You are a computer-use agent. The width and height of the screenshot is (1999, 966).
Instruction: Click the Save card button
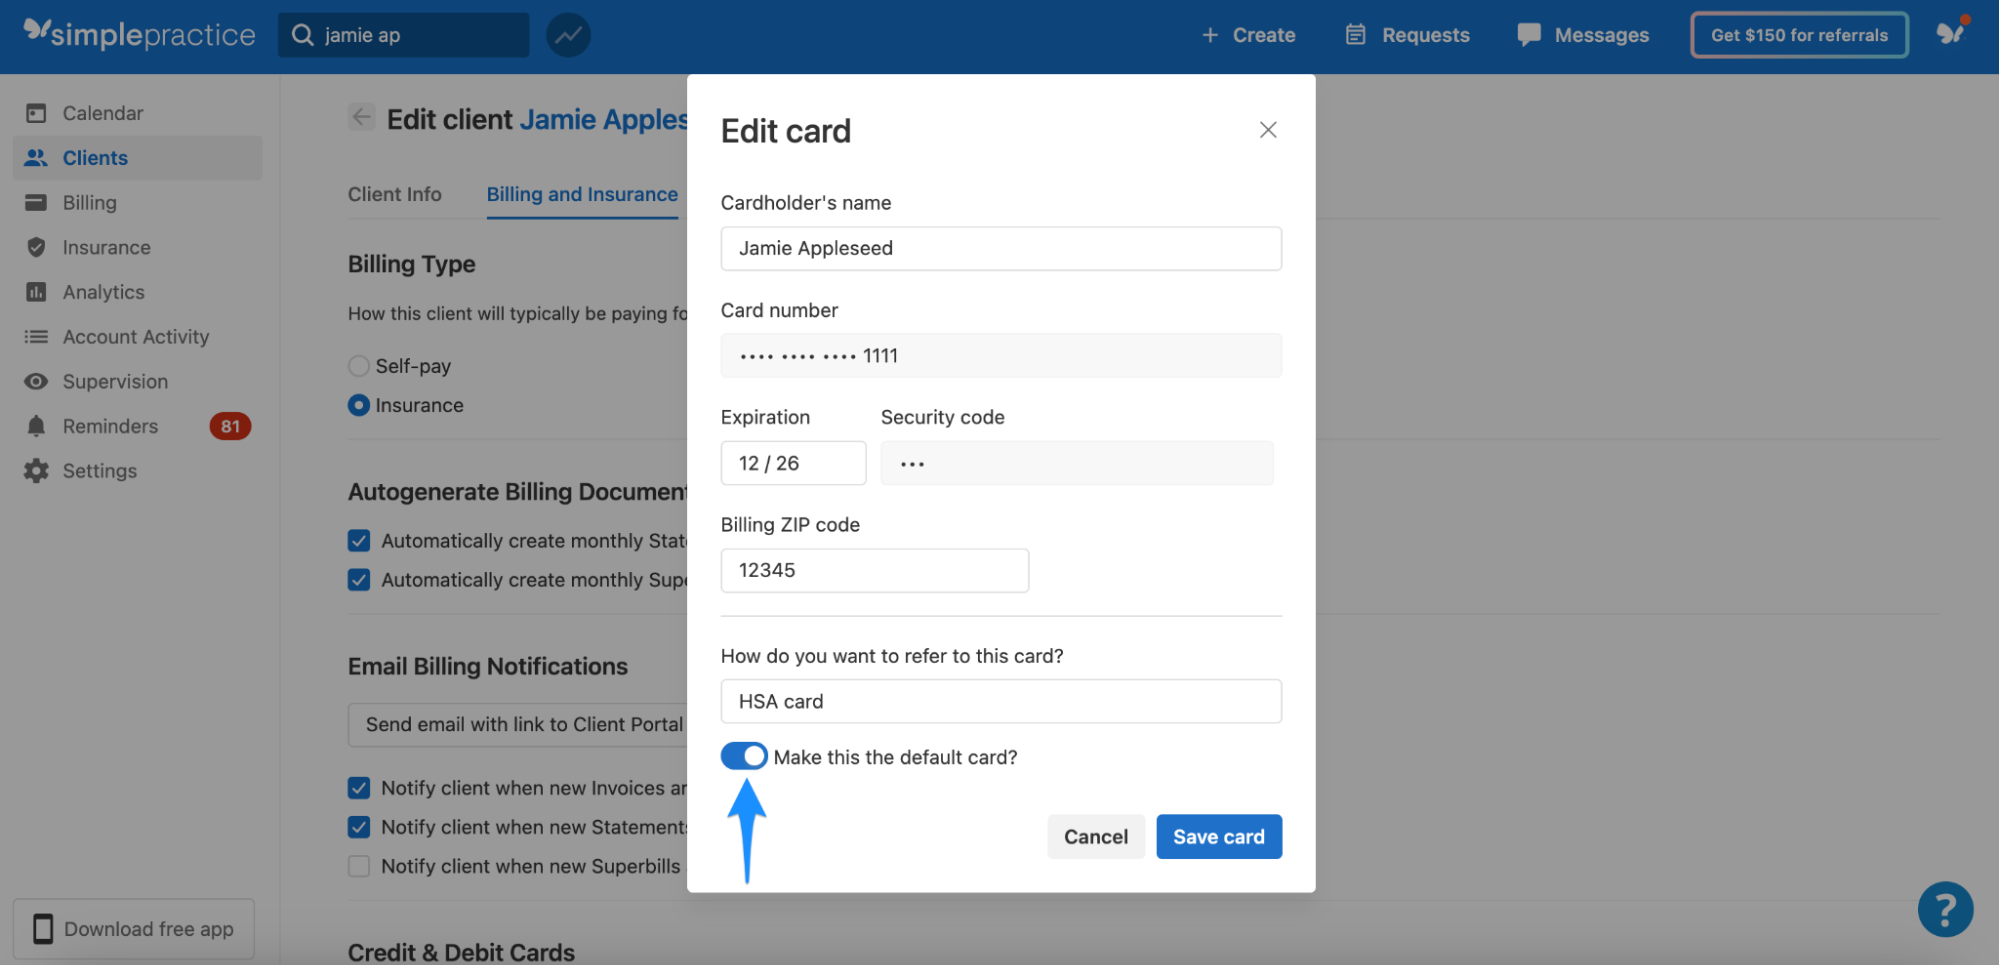coord(1218,836)
